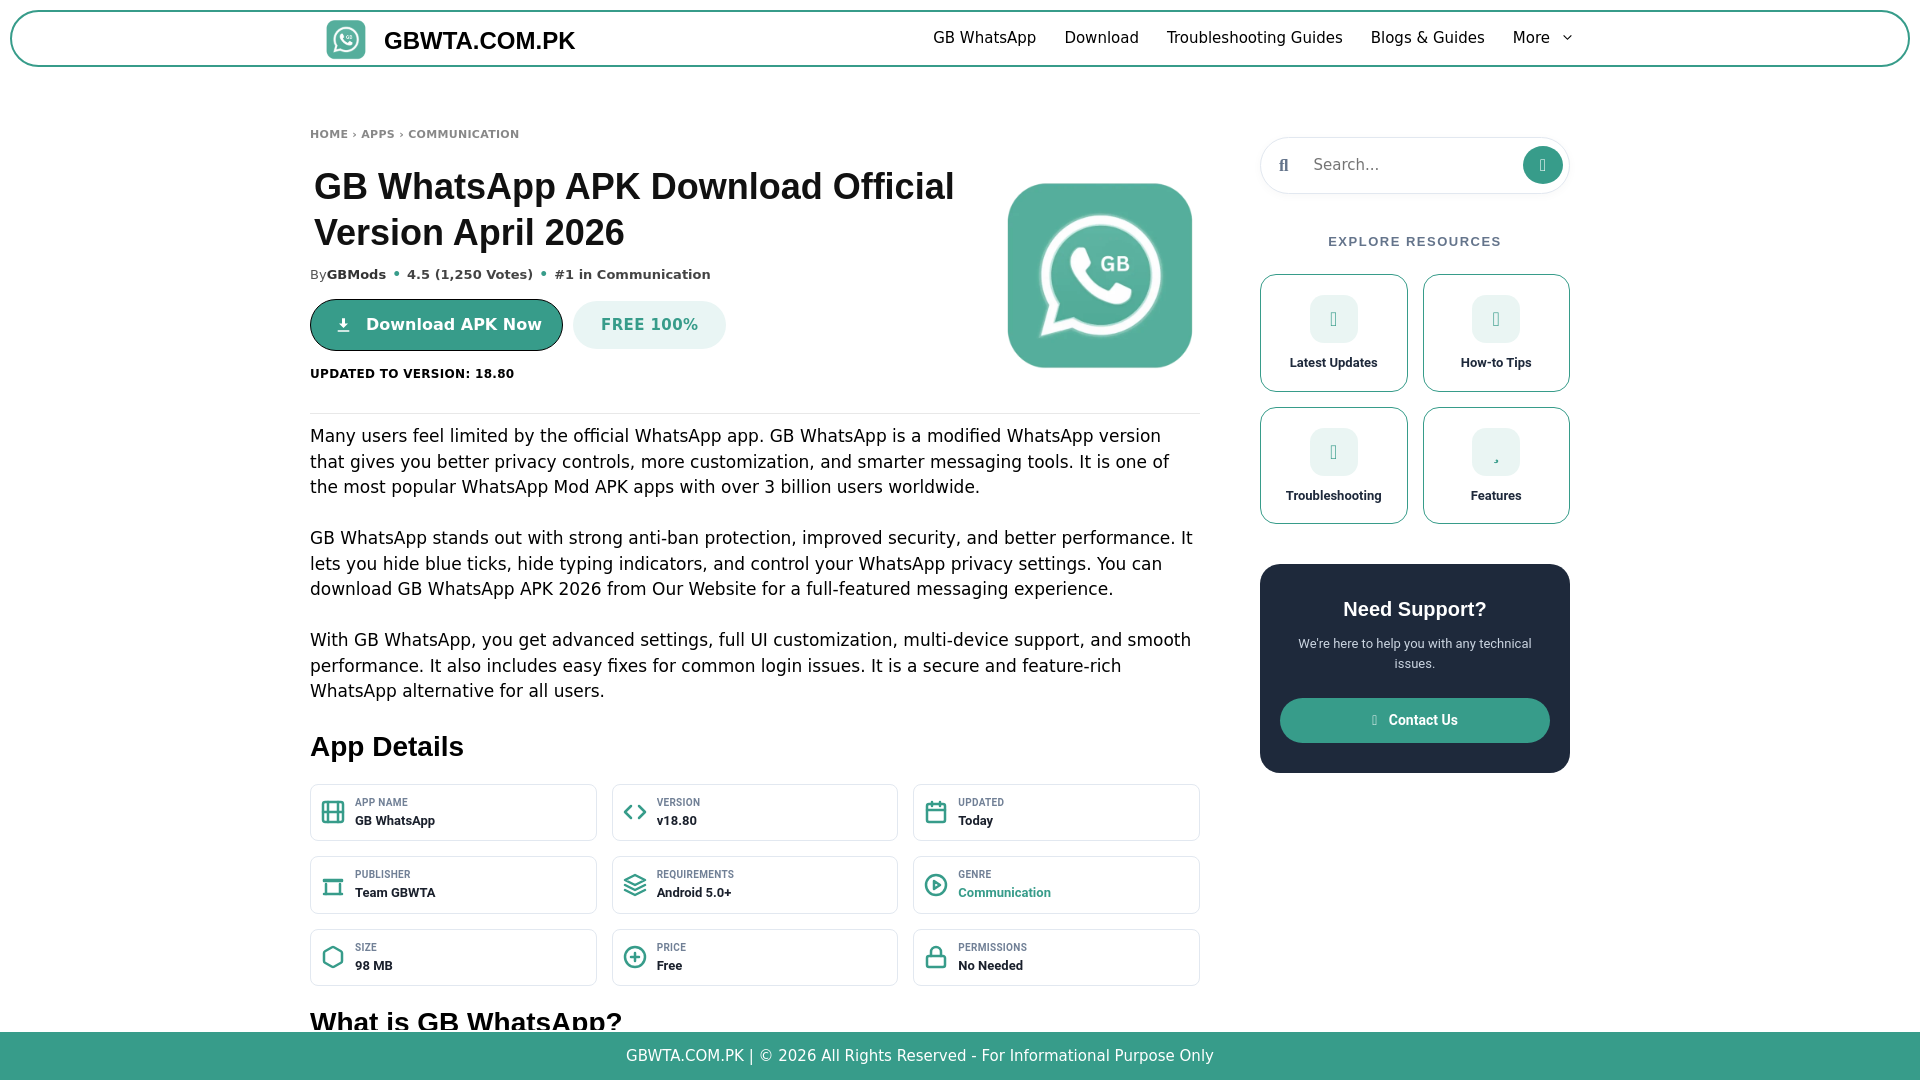This screenshot has height=1080, width=1920.
Task: Click the 'Free' price value
Action: [669, 966]
